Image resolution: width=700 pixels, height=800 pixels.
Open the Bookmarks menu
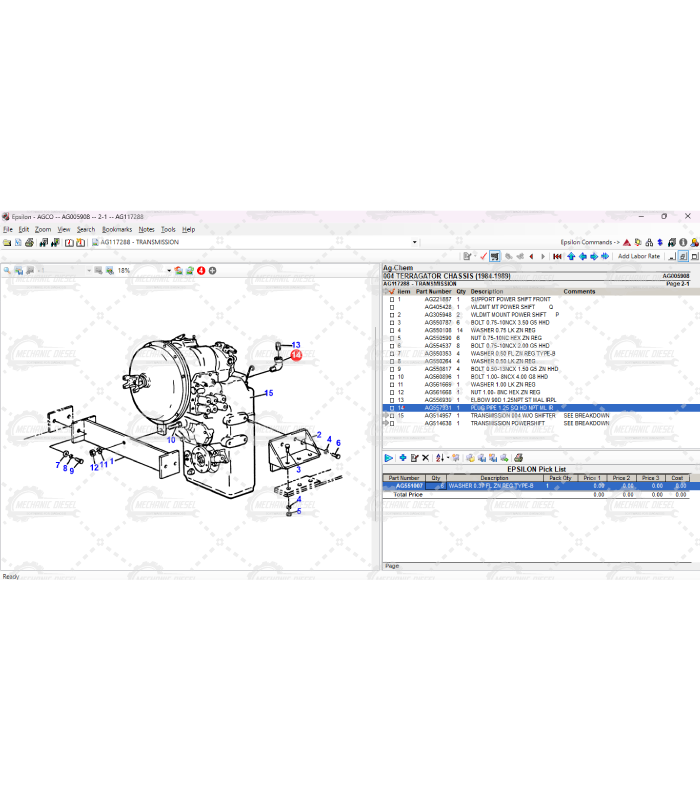[116, 229]
